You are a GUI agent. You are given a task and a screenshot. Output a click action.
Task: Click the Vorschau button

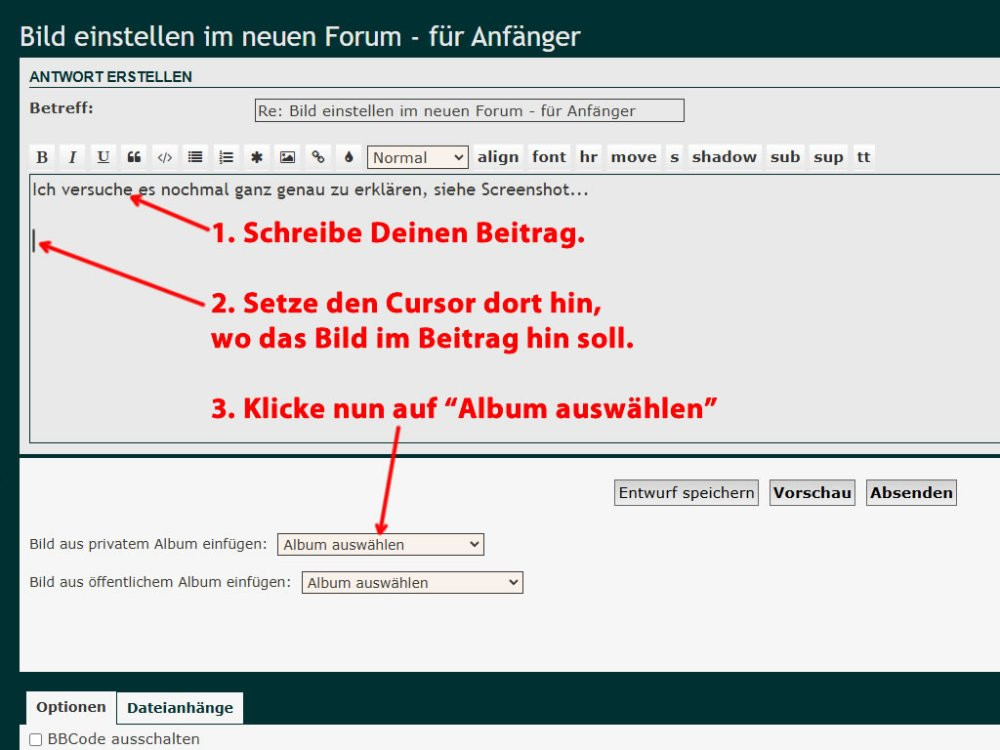click(812, 493)
